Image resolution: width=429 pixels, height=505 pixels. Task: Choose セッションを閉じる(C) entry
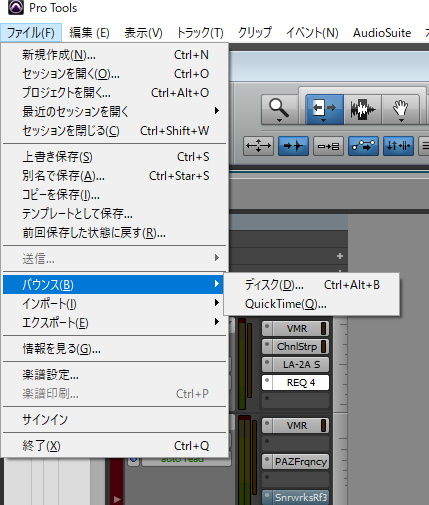tap(115, 131)
